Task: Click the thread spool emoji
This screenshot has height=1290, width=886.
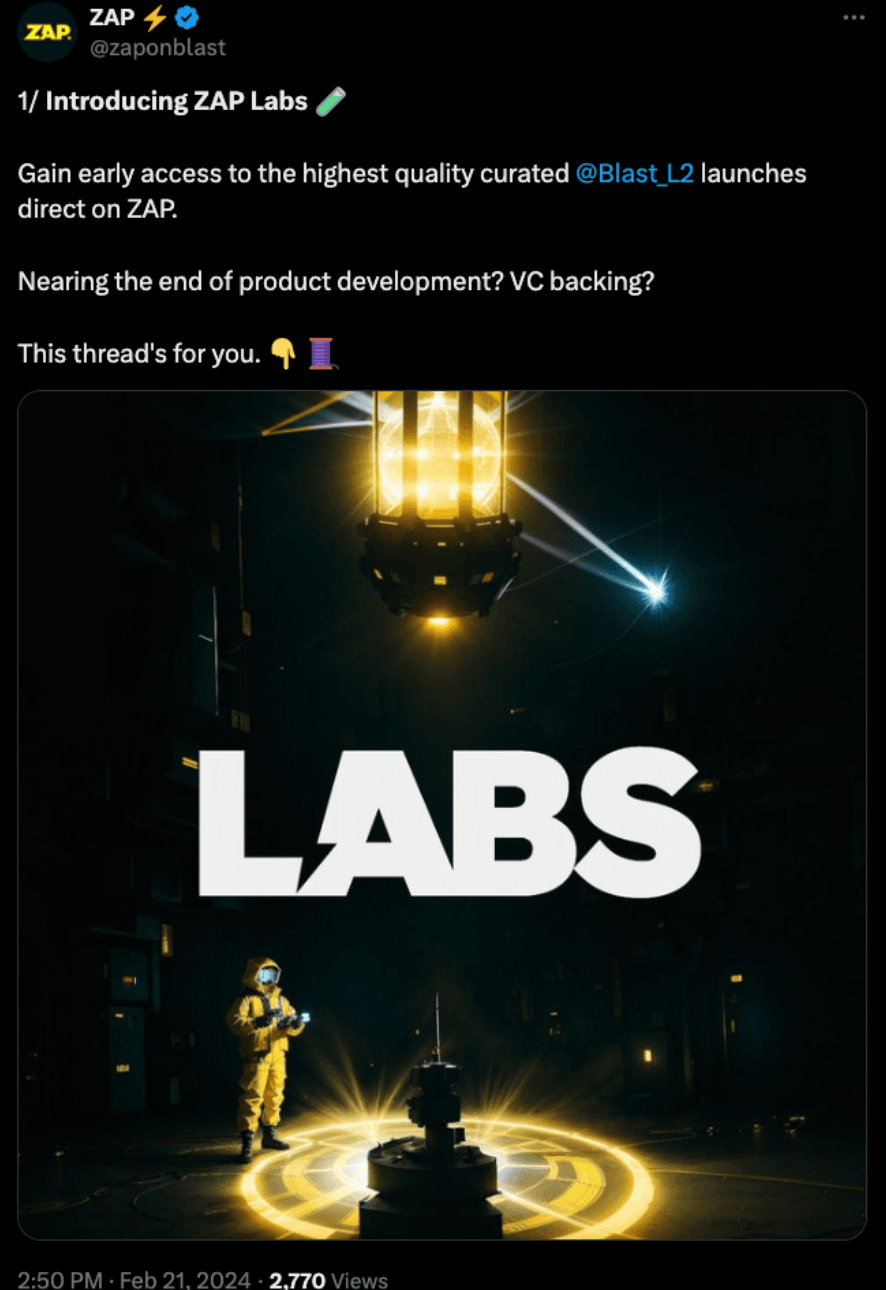Action: coord(321,354)
